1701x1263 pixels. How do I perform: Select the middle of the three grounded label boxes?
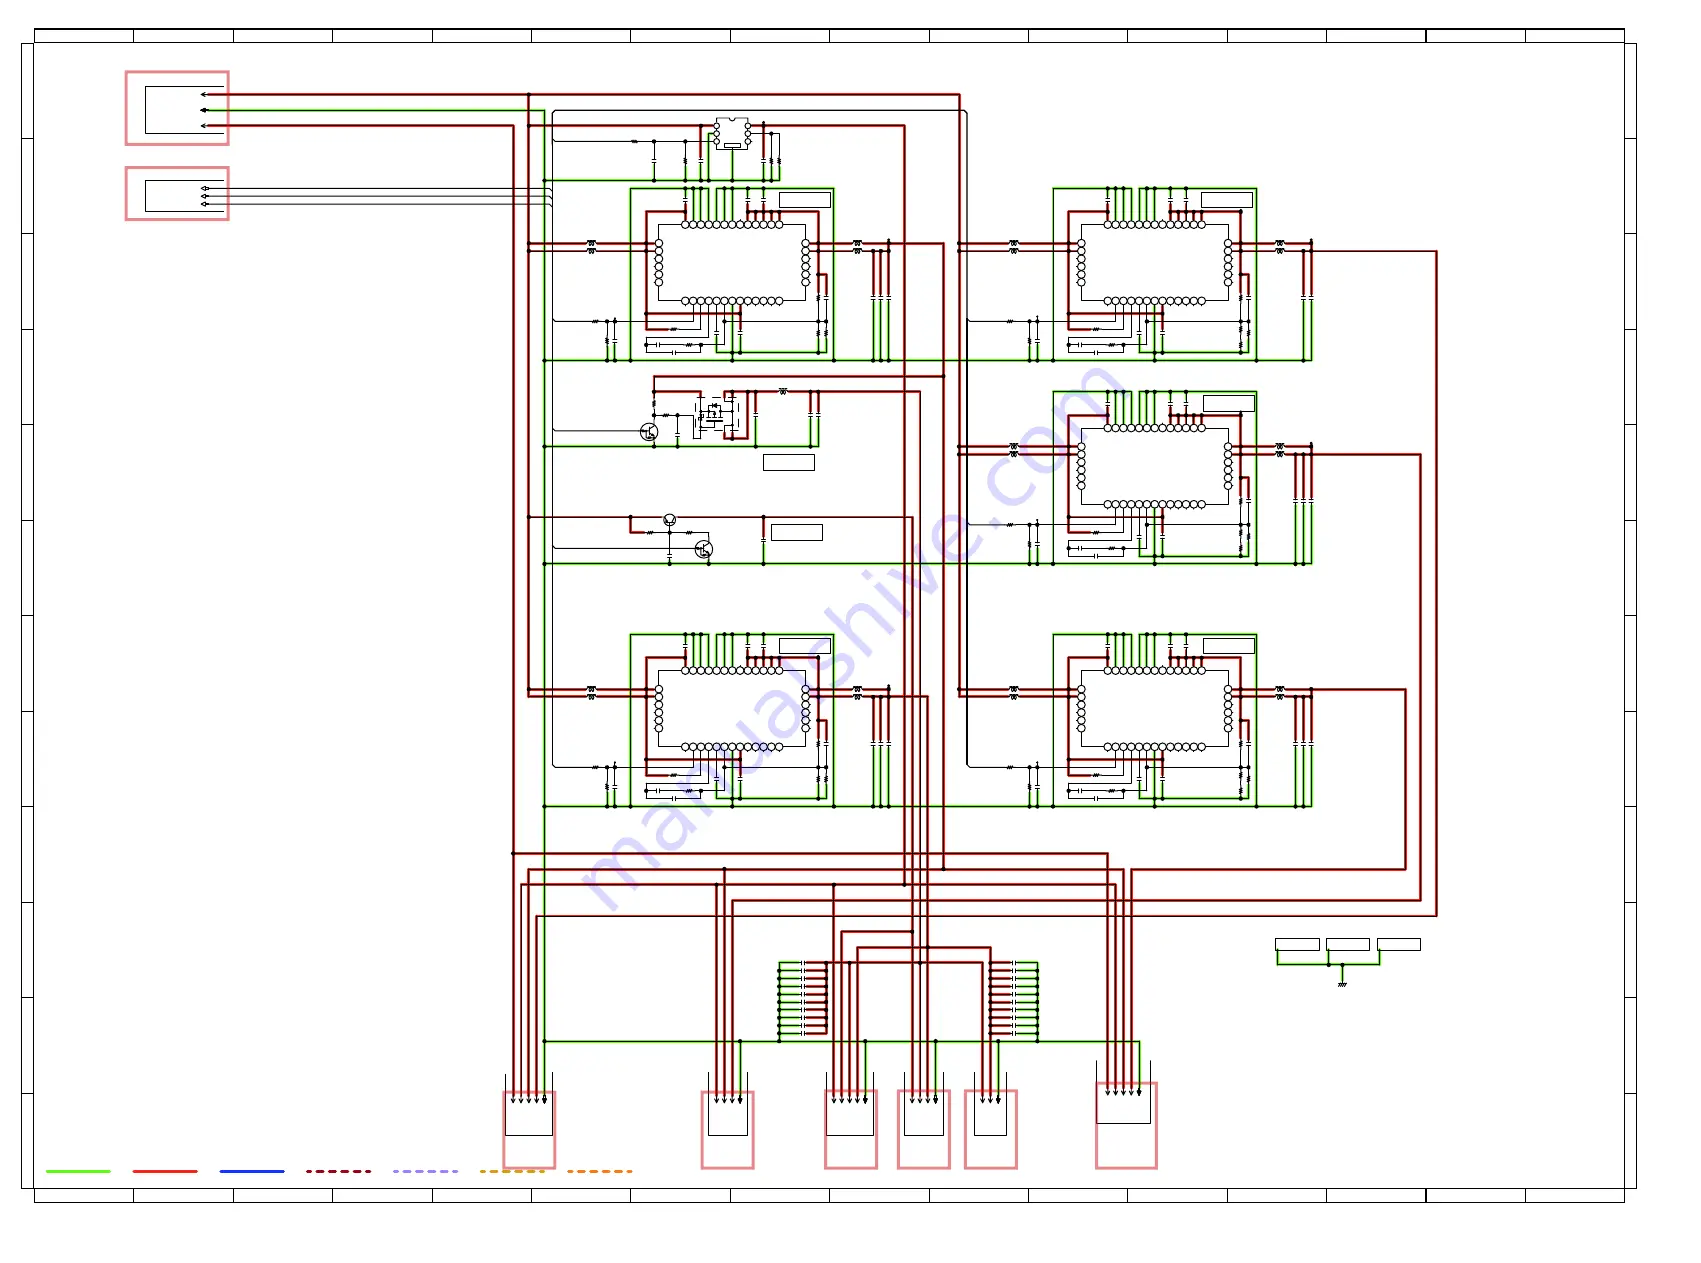tap(1348, 945)
